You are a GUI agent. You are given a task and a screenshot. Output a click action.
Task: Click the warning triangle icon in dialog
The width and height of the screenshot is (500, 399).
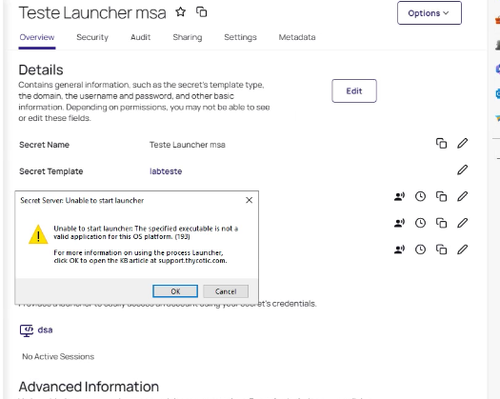38,235
